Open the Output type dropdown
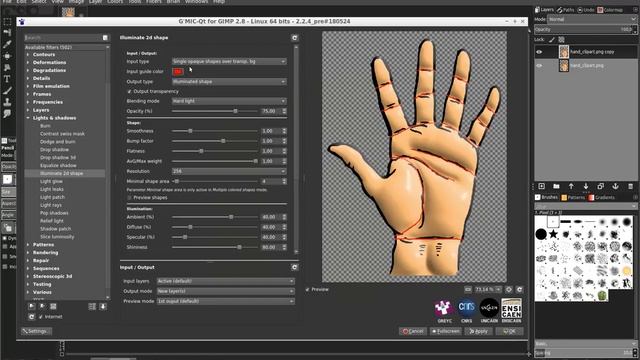The height and width of the screenshot is (360, 640). pos(229,82)
